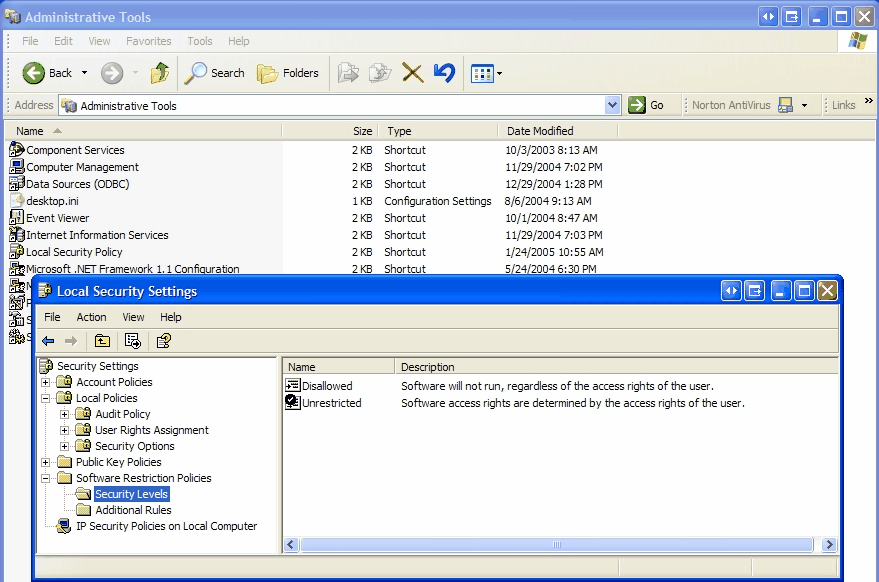Screen dimensions: 879x582
Task: Click the Delete X toolbar icon
Action: pos(413,73)
